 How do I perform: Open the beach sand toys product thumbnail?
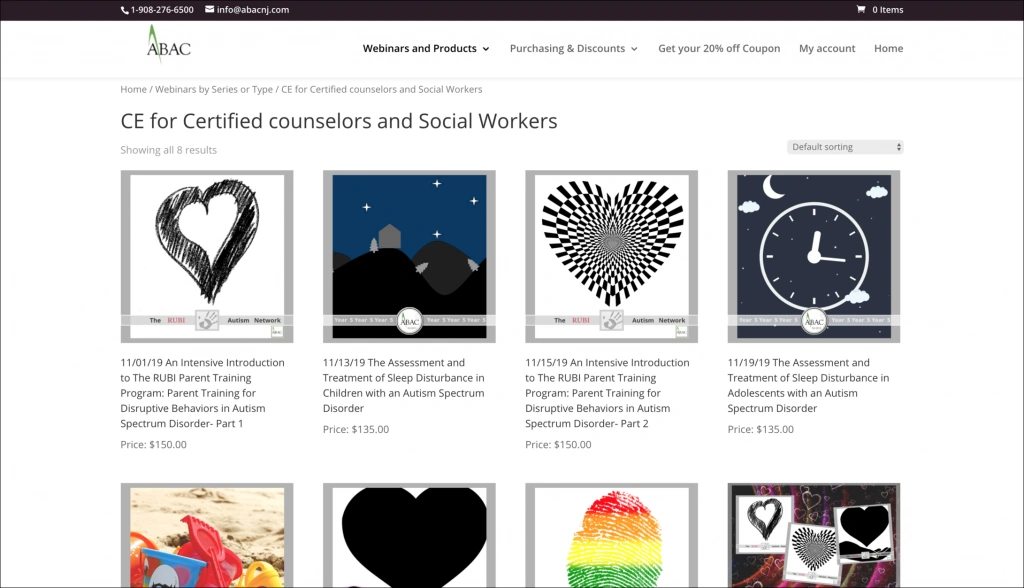[x=207, y=535]
